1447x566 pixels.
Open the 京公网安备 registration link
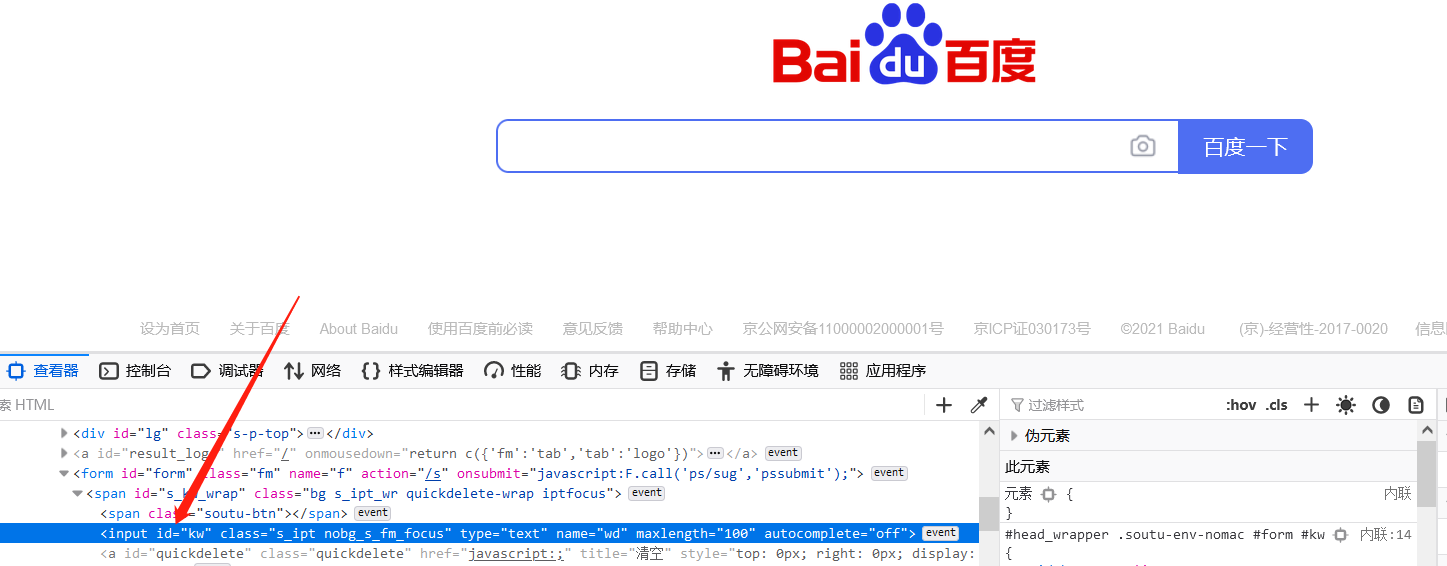[x=843, y=328]
